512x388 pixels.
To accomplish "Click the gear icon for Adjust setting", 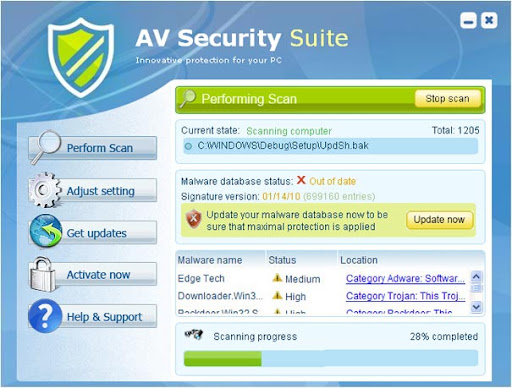I will (x=45, y=190).
